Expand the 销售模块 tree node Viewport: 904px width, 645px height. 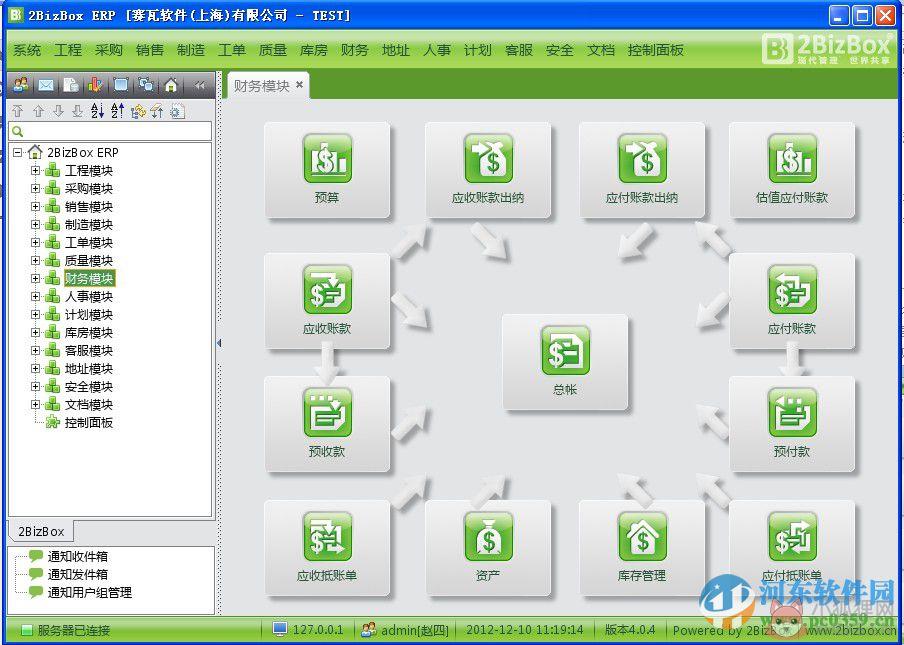pos(35,206)
